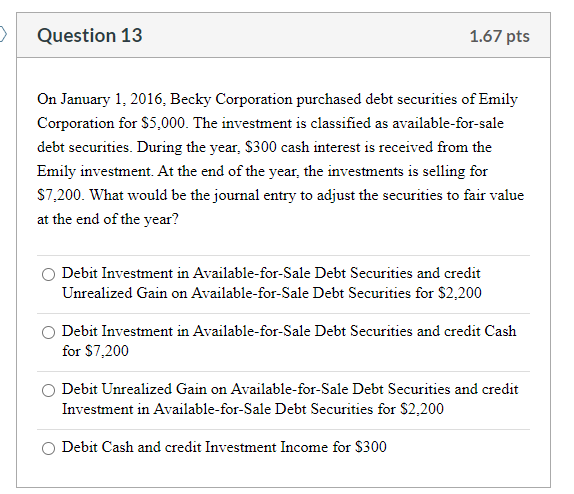The image size is (574, 494).
Task: Click the 'January 1, 2016' date text
Action: click(x=113, y=99)
